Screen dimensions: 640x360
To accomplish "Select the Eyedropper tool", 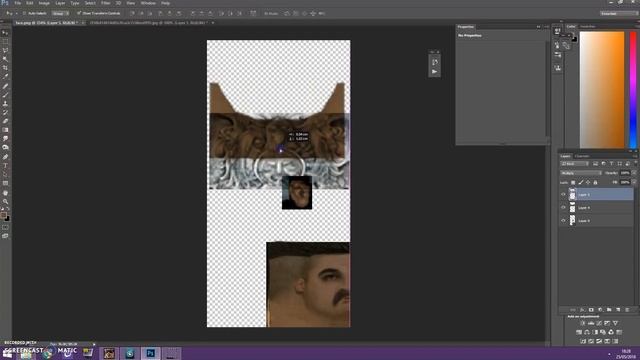I will (5, 76).
